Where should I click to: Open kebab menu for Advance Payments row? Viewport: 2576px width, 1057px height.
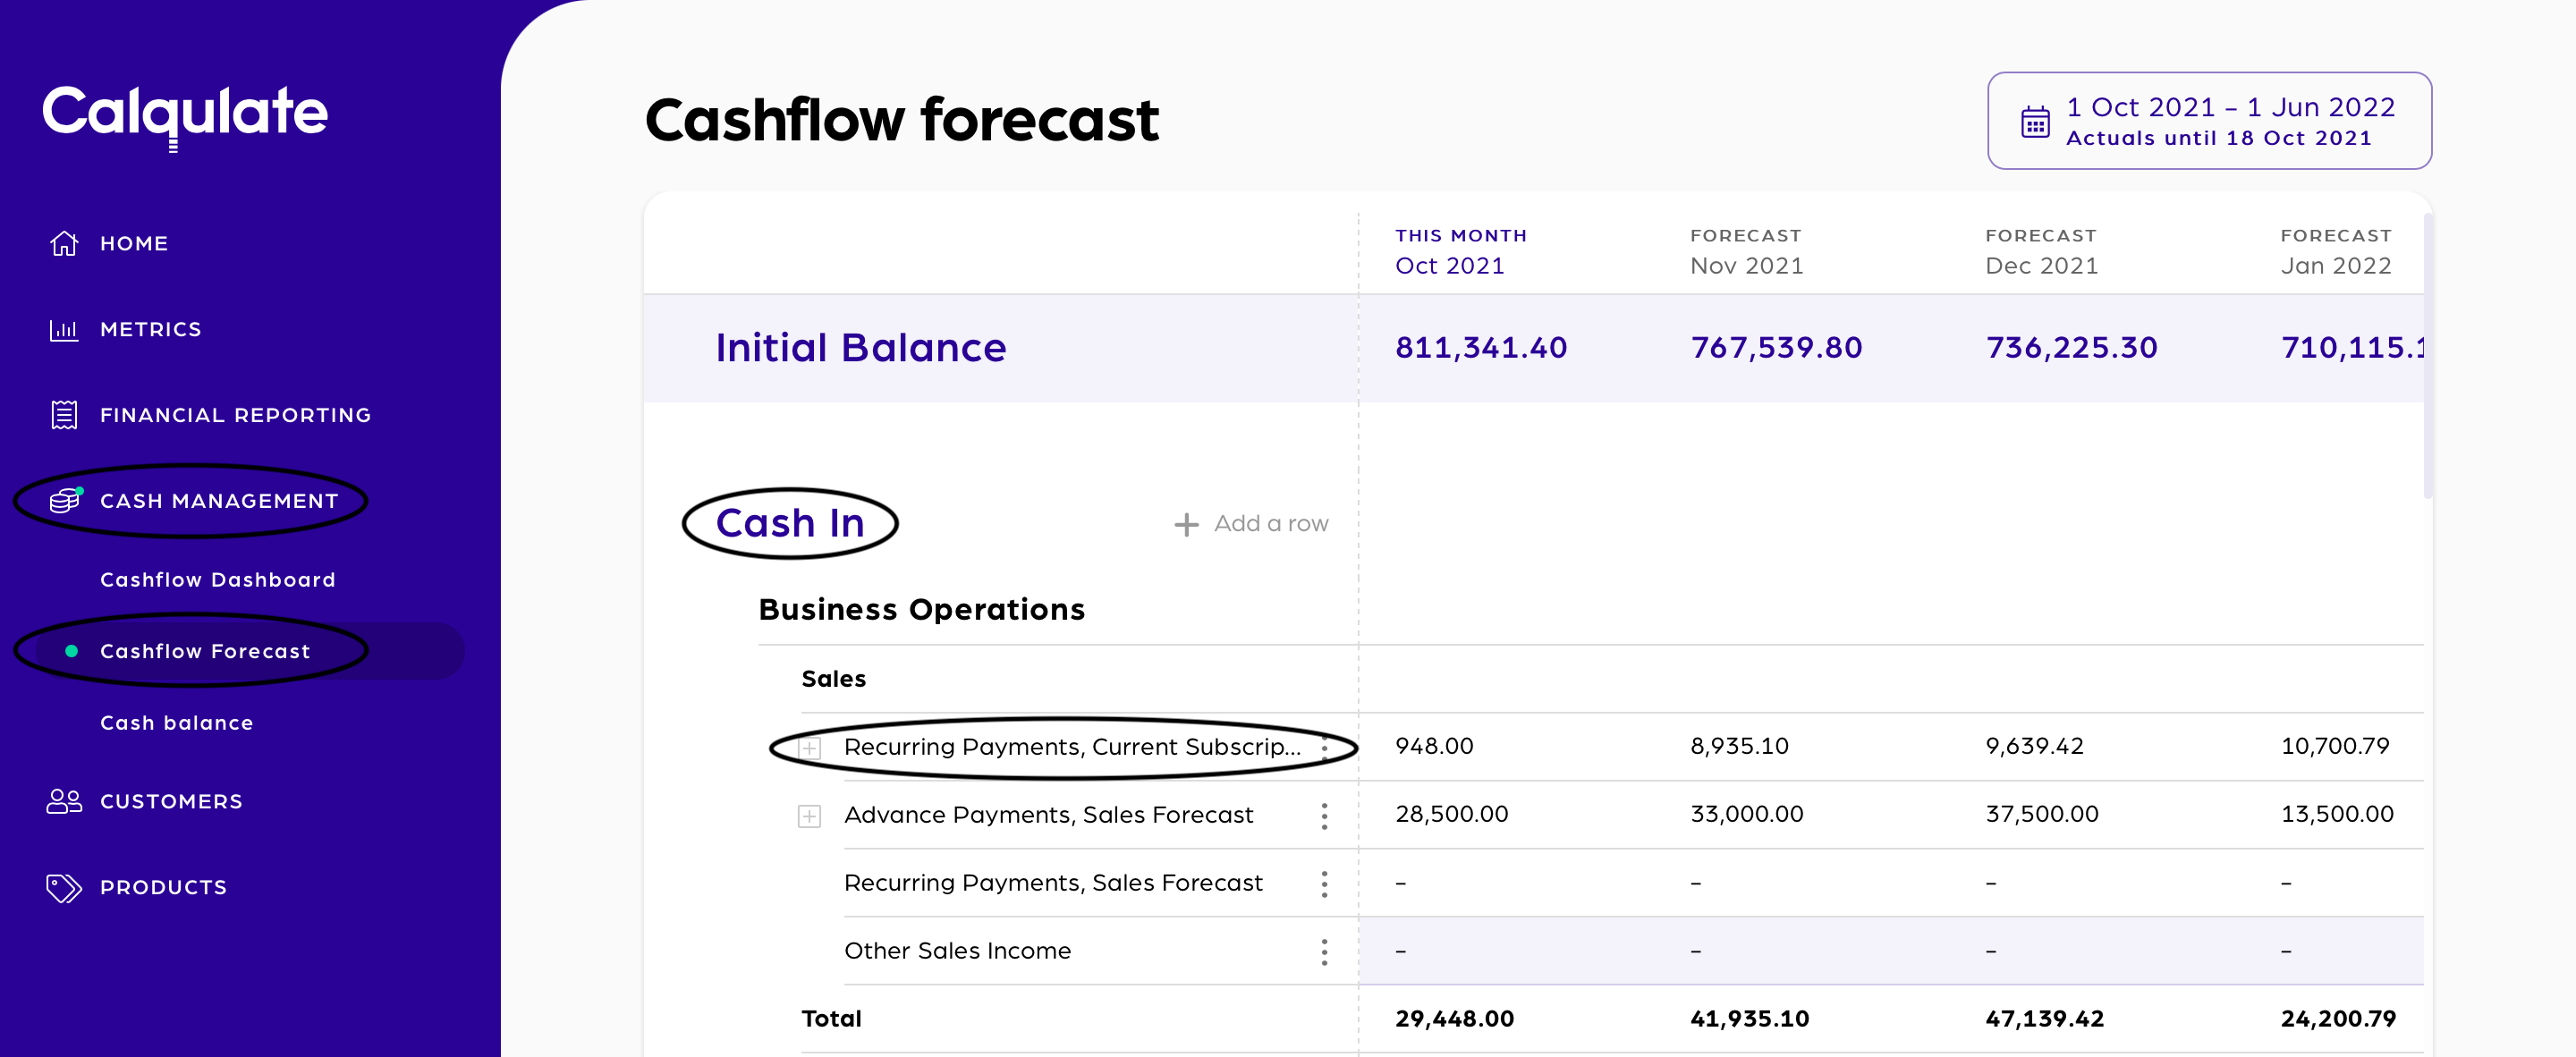[1324, 816]
